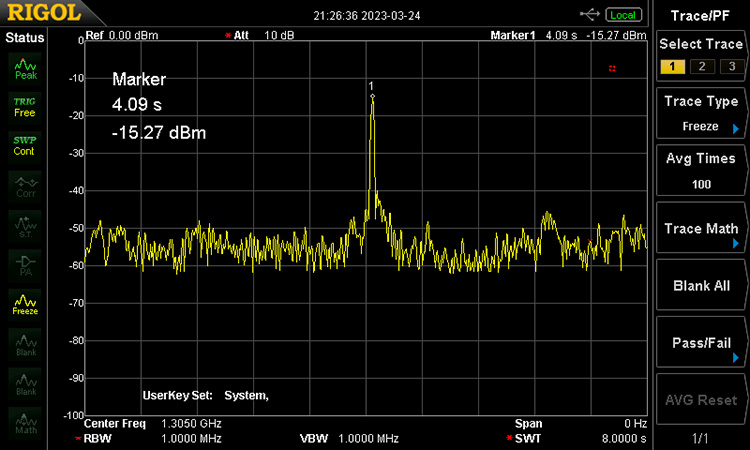Click the Select Trace menu label
The width and height of the screenshot is (750, 450).
click(x=701, y=44)
